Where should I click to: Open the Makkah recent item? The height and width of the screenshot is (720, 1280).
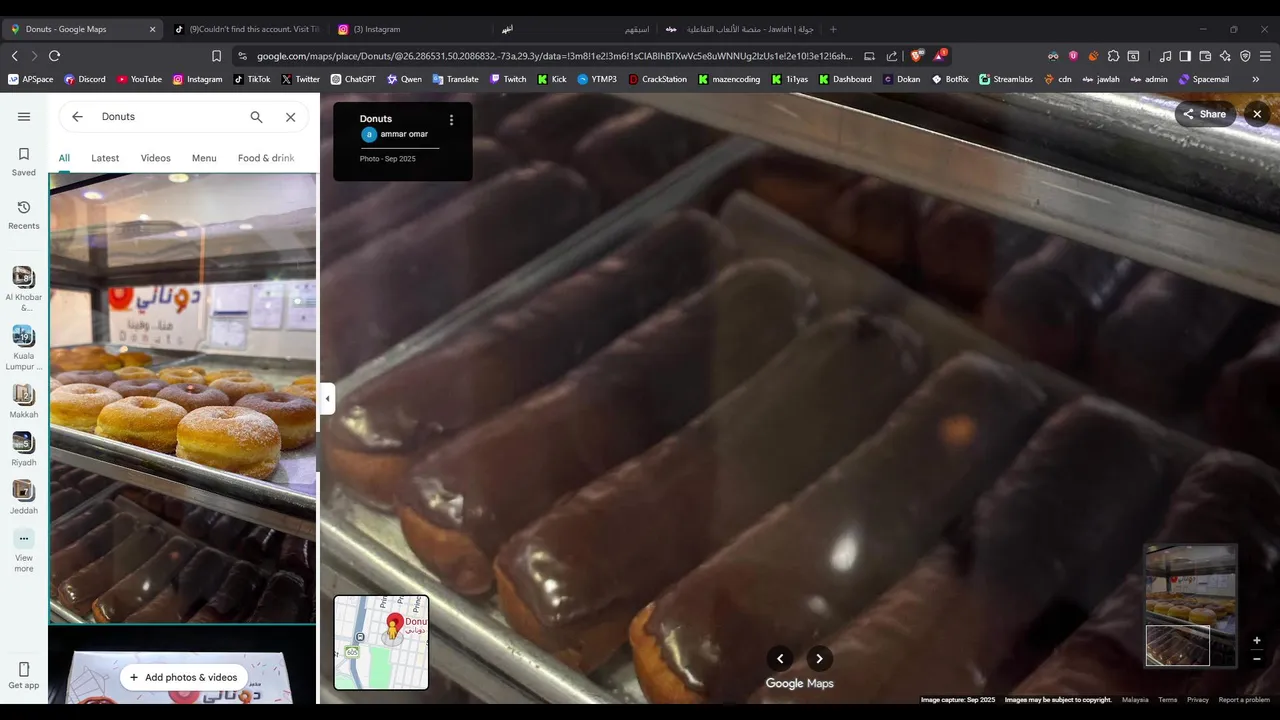coord(24,401)
